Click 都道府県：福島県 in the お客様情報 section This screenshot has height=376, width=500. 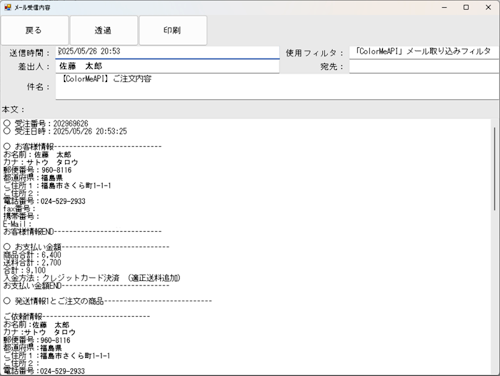coord(33,178)
